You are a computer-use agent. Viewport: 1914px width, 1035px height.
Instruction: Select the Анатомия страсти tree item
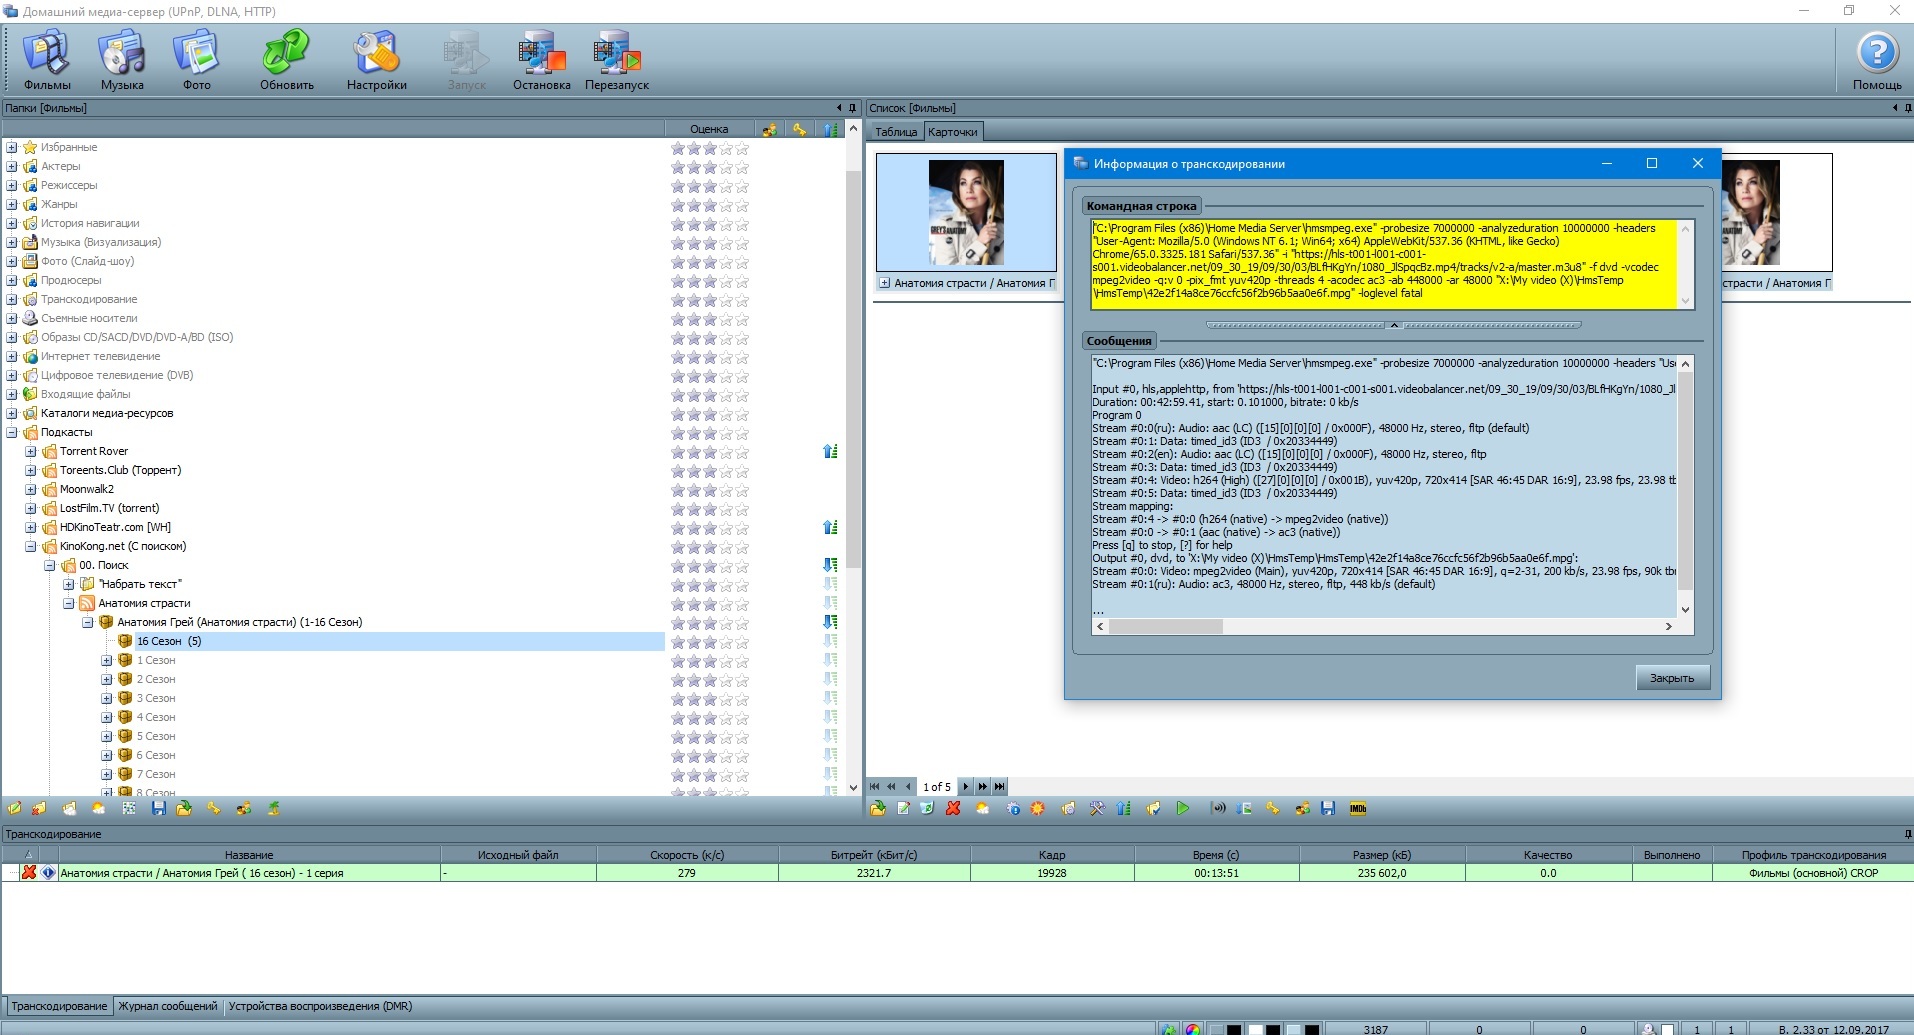144,603
